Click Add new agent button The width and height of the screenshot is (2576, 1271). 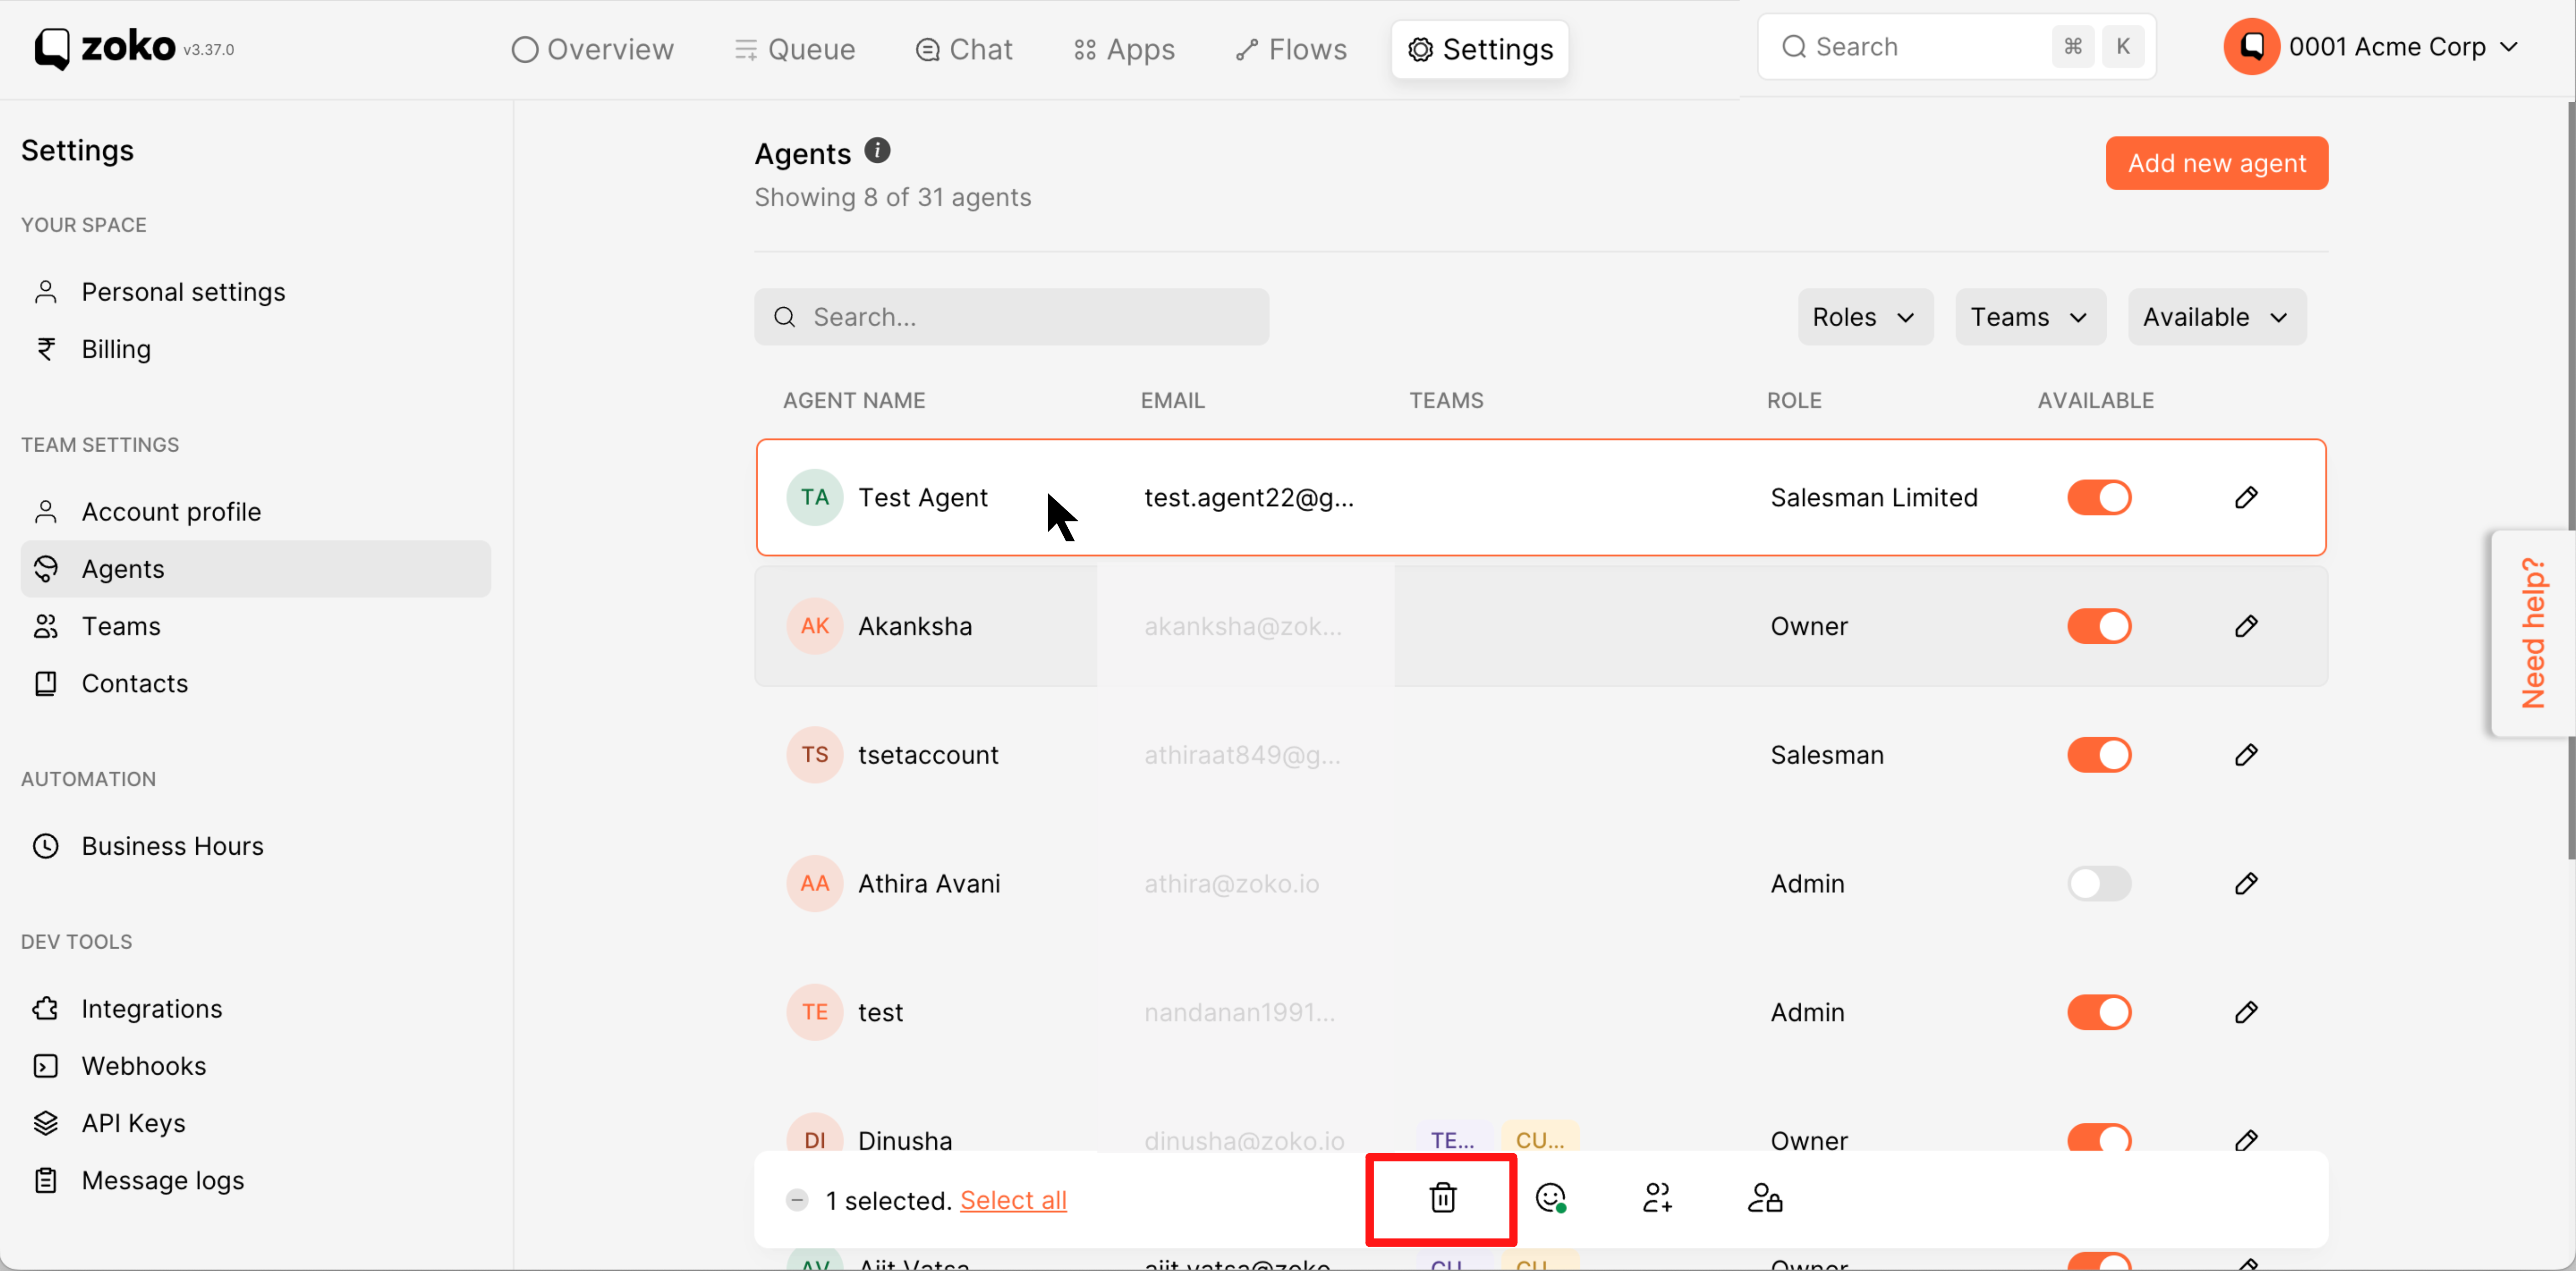pyautogui.click(x=2216, y=163)
